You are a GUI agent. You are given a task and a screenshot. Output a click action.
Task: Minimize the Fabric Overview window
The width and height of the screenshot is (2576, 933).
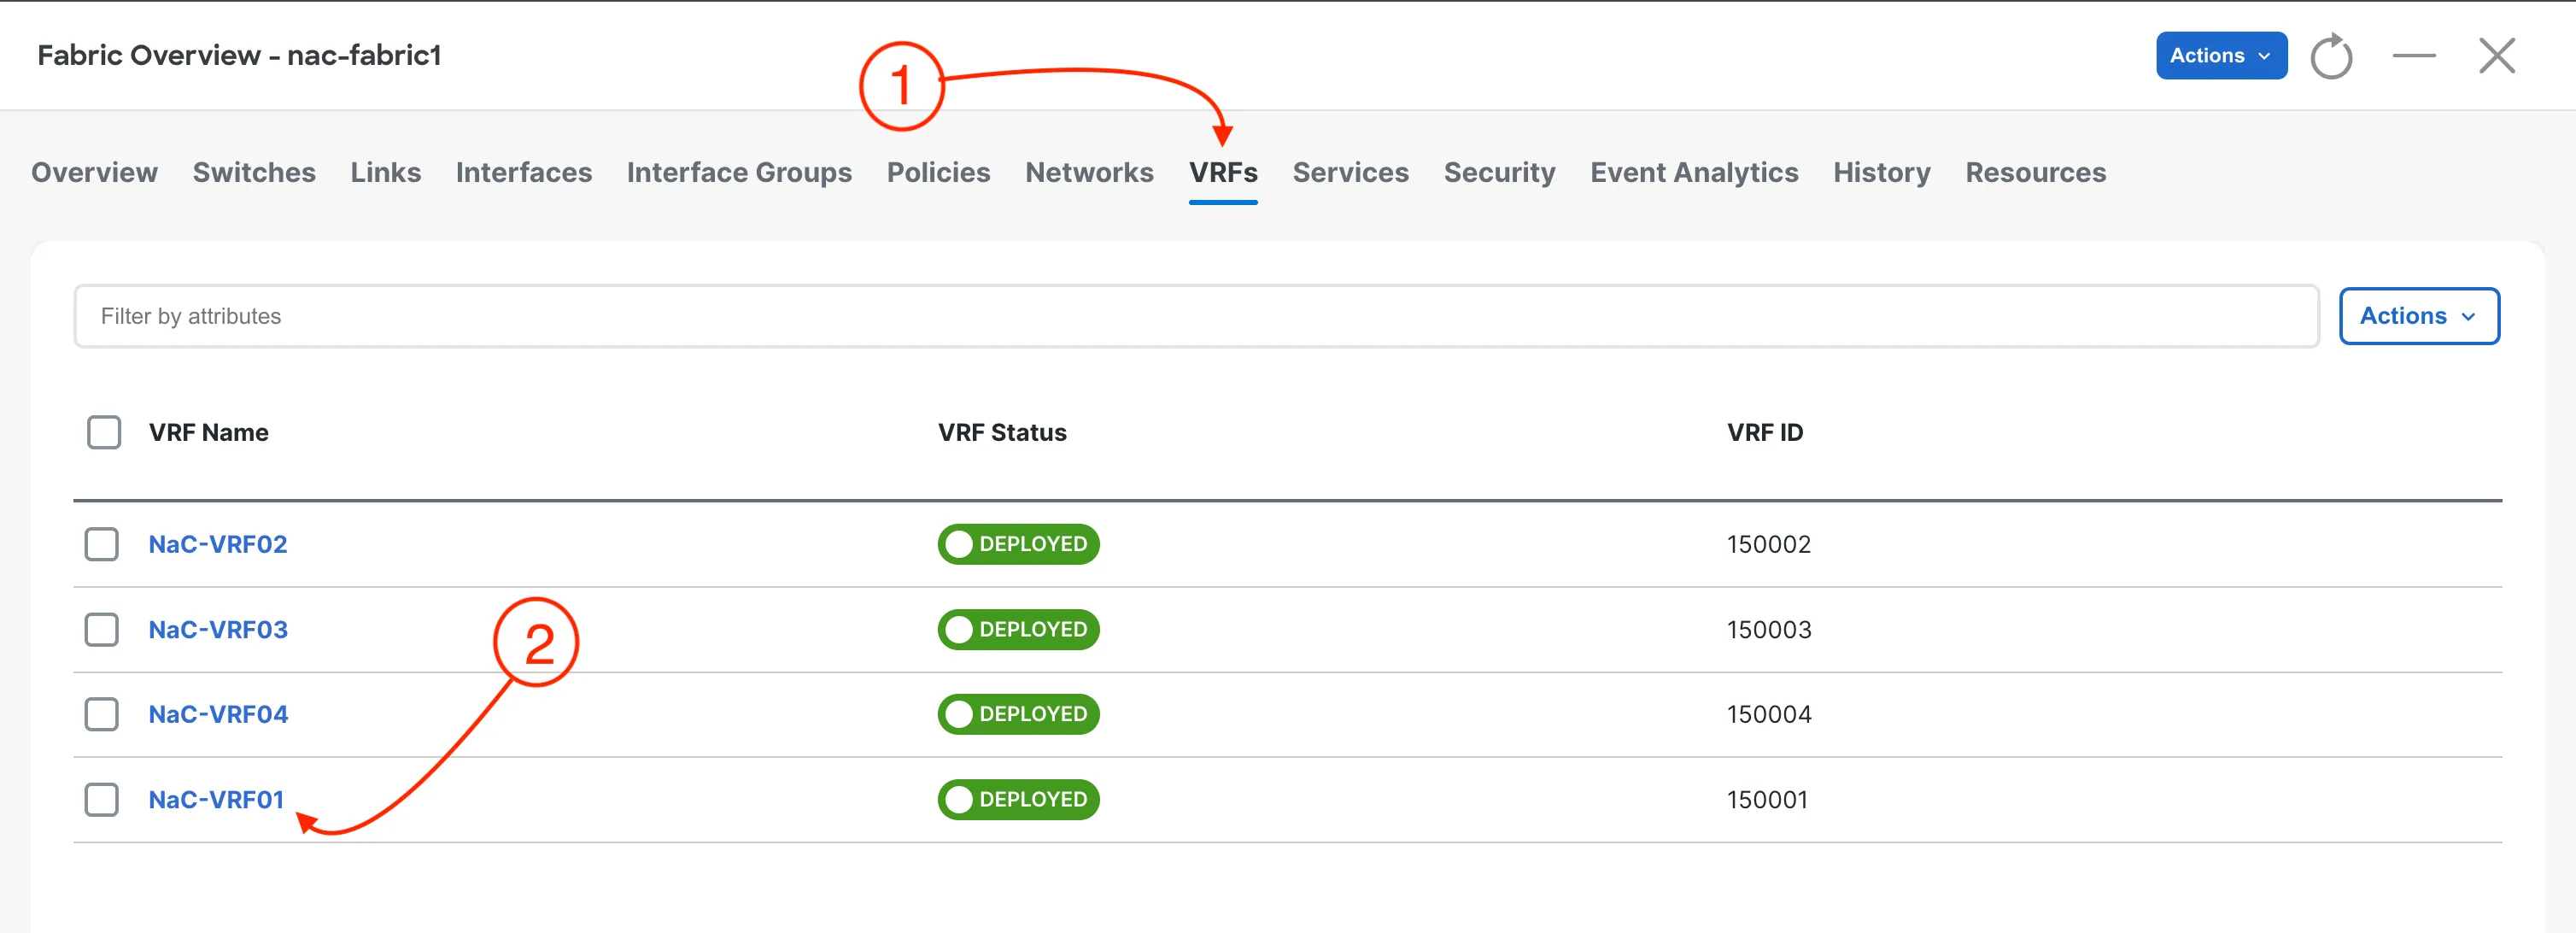pos(2414,56)
